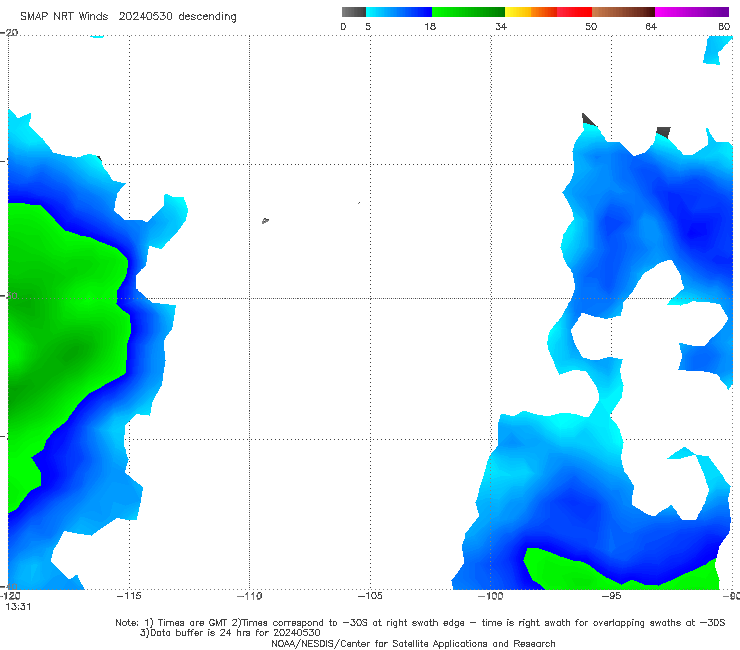The image size is (740, 650).
Task: Click the cyan-blue segment of the color bar
Action: point(399,12)
